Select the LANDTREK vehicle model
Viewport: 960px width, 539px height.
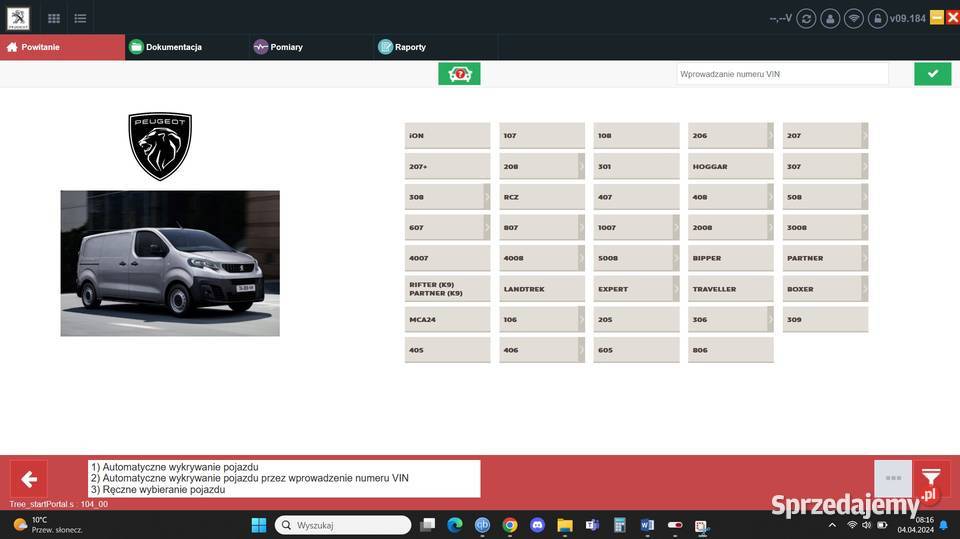point(542,289)
